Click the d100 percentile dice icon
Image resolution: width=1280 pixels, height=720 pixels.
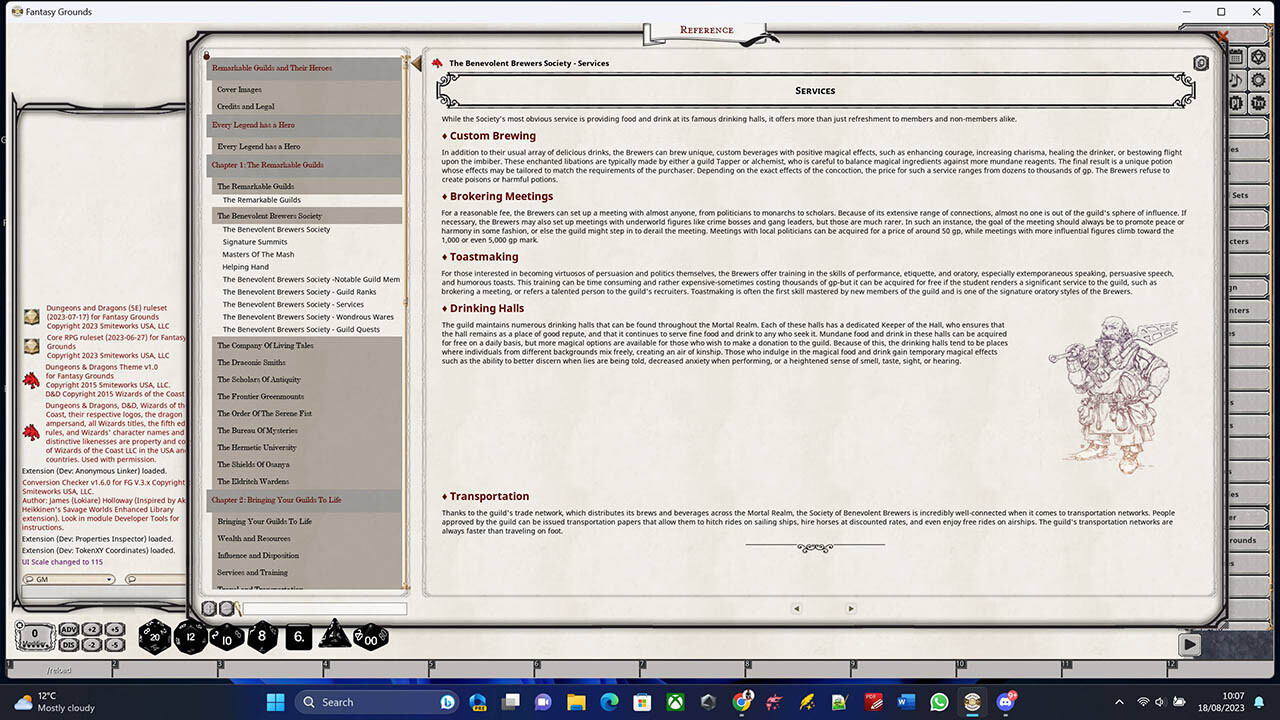[x=369, y=638]
